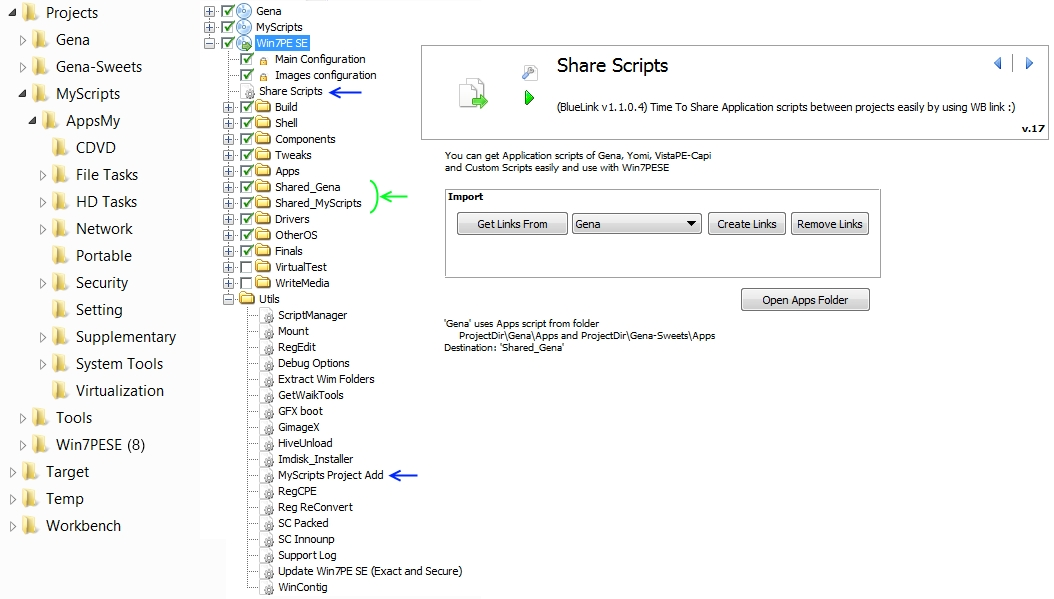This screenshot has width=1054, height=599.
Task: Open the Virtualization folder
Action: (120, 391)
